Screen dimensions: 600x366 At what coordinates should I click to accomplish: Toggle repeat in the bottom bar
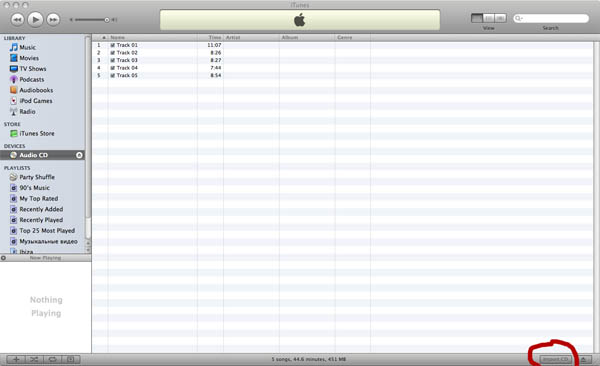click(x=52, y=359)
